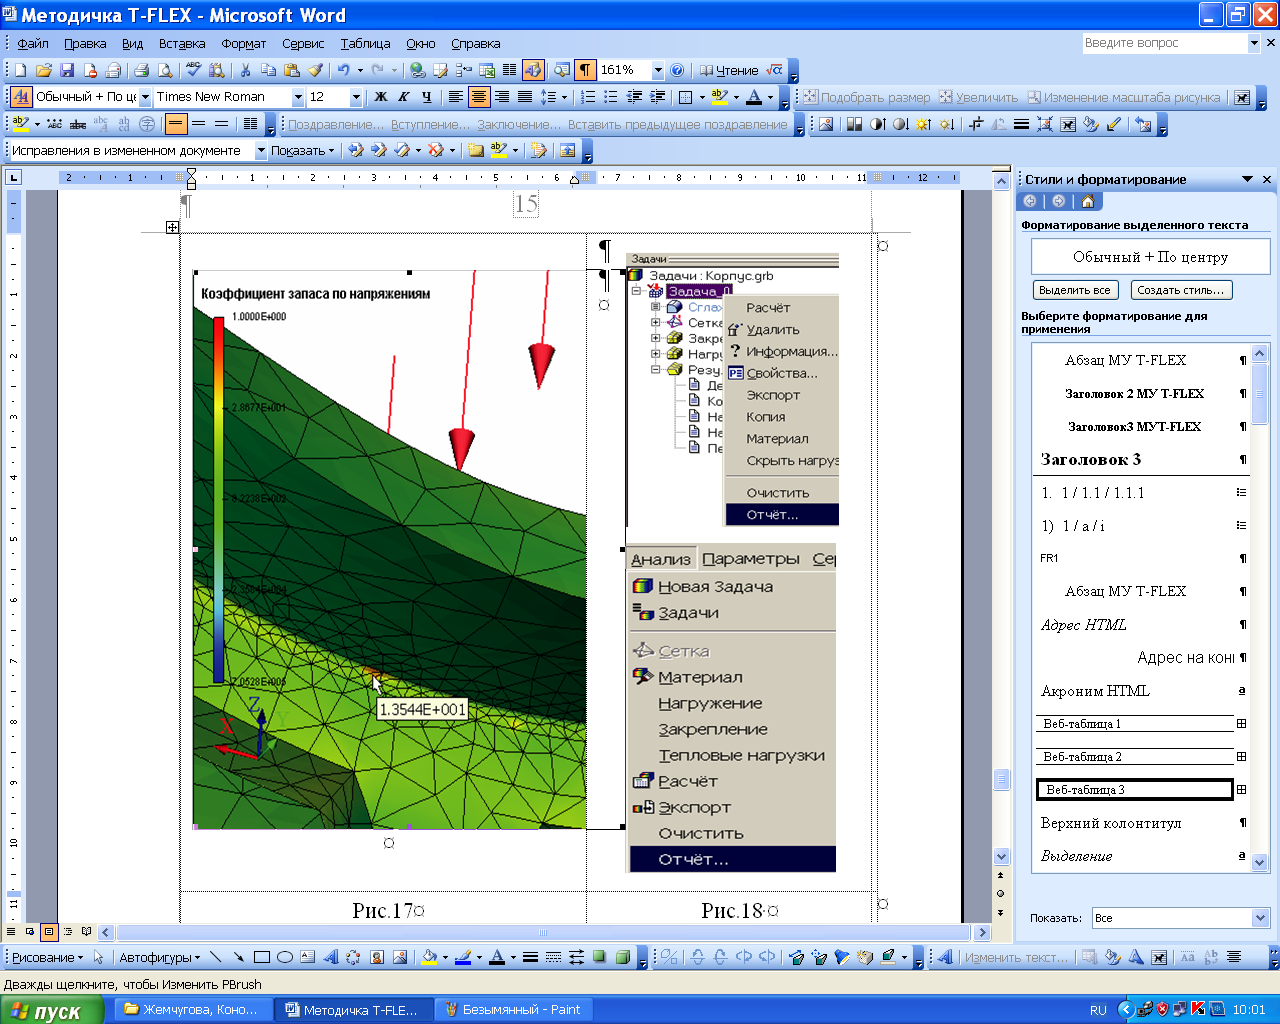Click the Save document icon
Viewport: 1280px width, 1024px height.
click(x=67, y=70)
